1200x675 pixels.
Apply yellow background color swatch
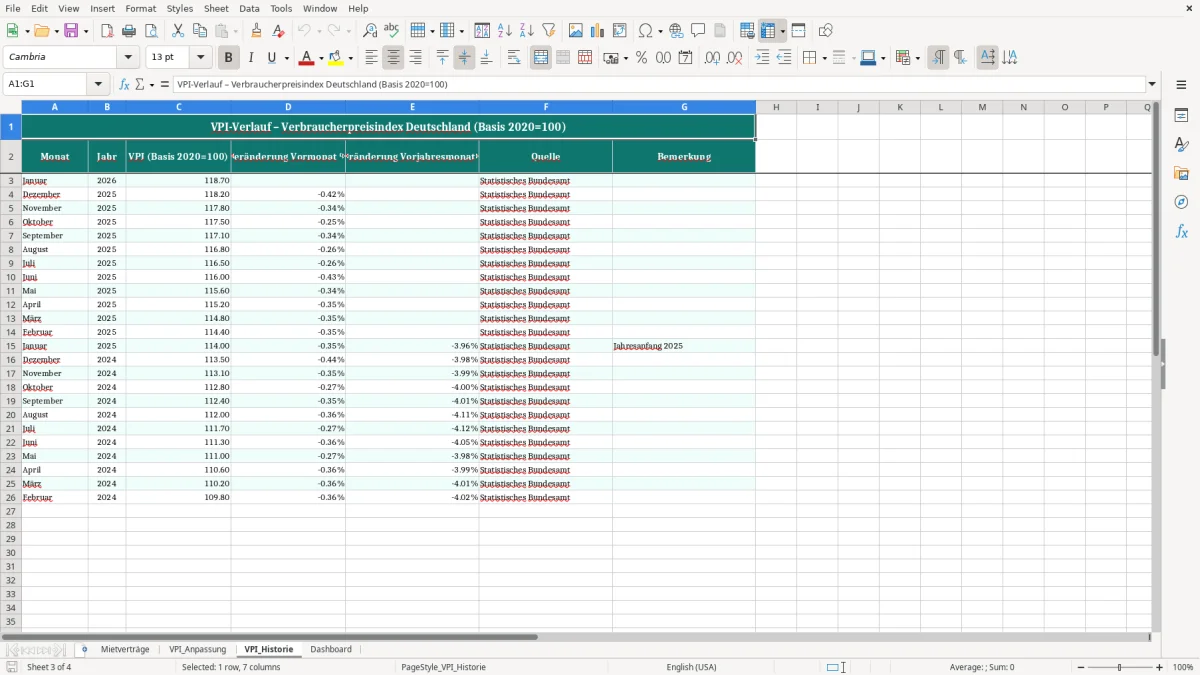pos(336,58)
